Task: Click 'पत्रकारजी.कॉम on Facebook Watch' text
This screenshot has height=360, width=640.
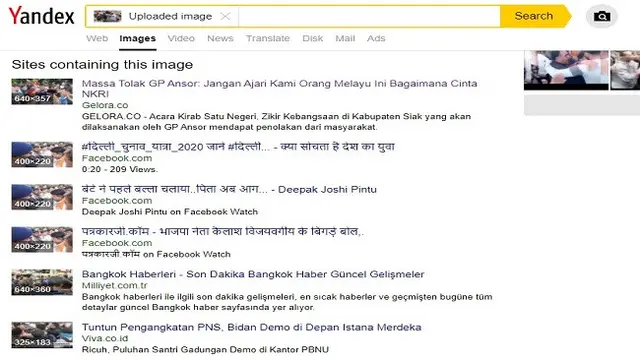Action: click(x=156, y=254)
